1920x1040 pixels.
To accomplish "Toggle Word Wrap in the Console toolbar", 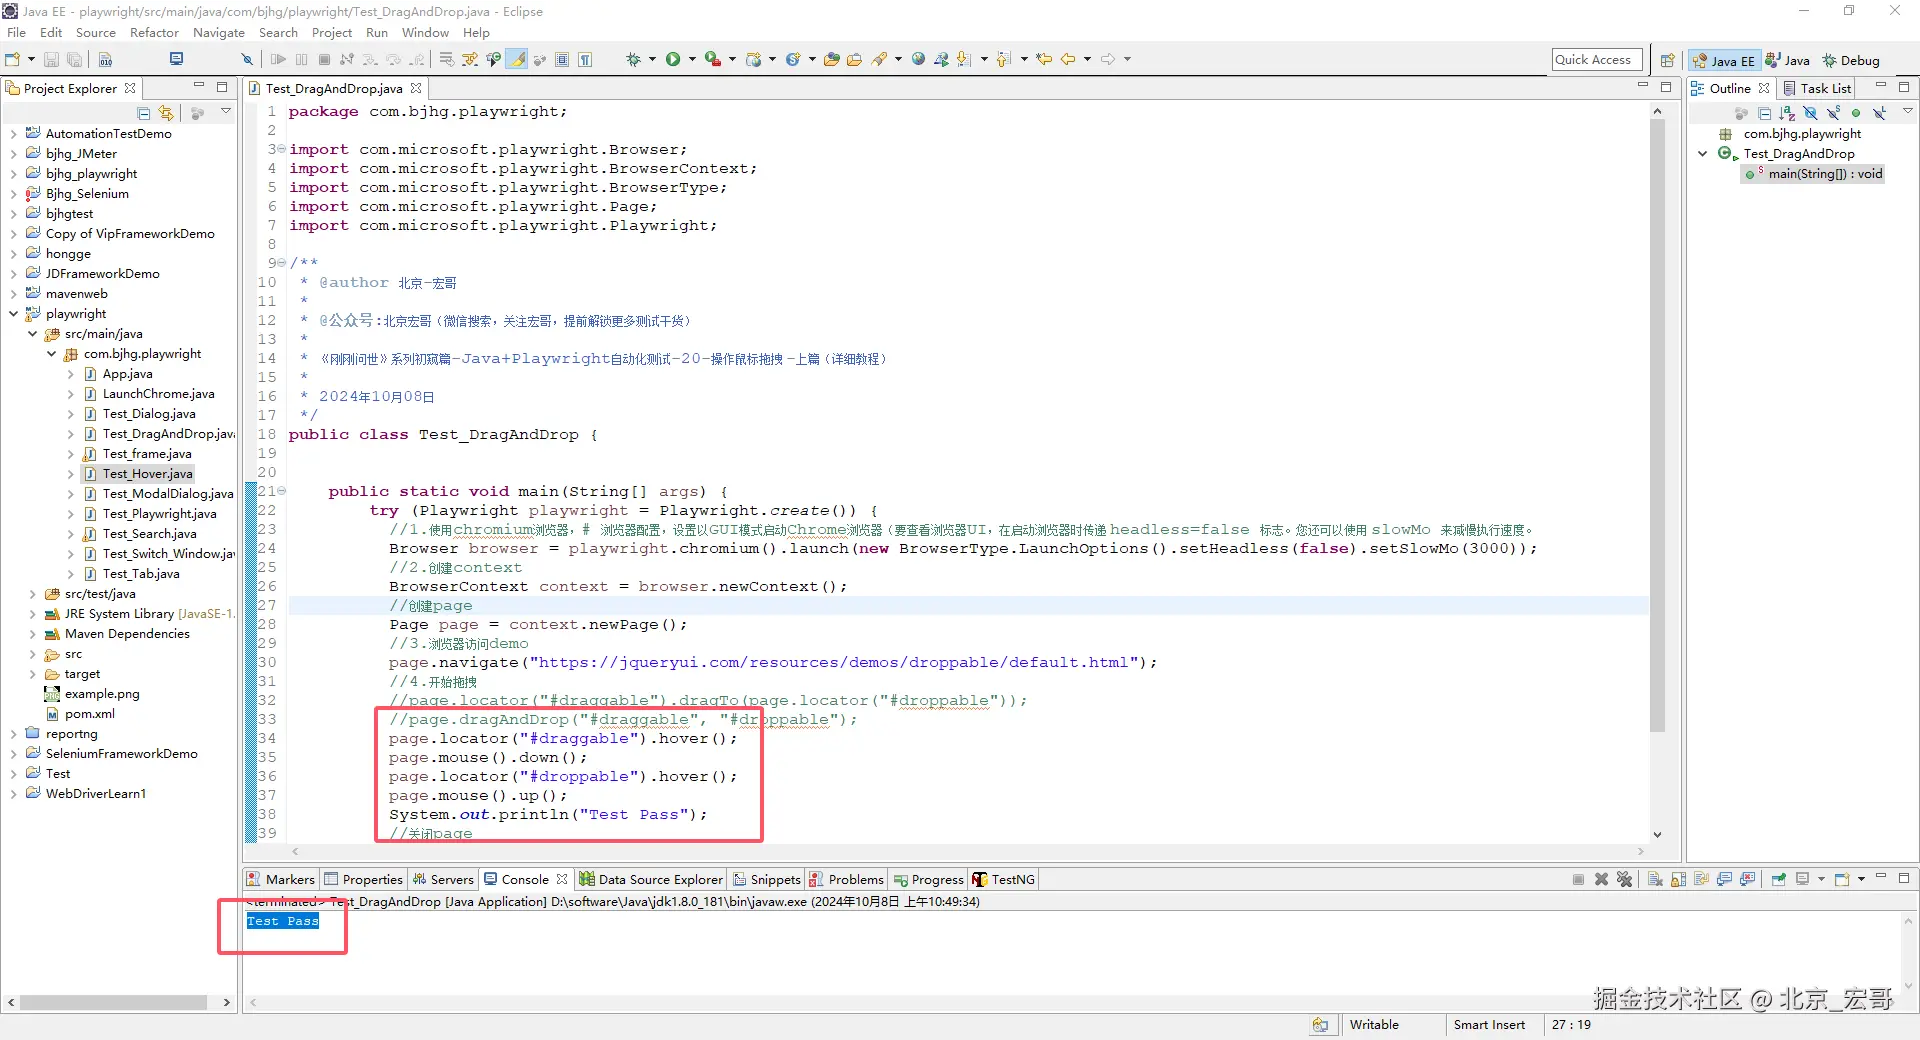I will click(x=1701, y=879).
